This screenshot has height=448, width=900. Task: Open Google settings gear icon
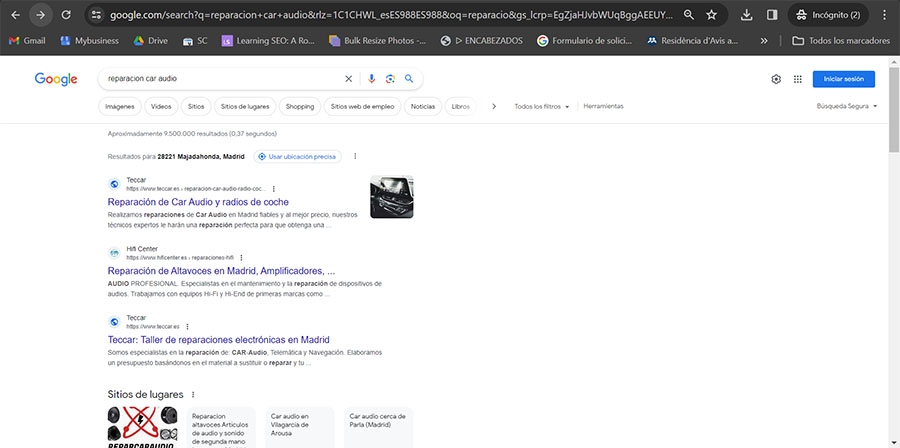tap(776, 79)
